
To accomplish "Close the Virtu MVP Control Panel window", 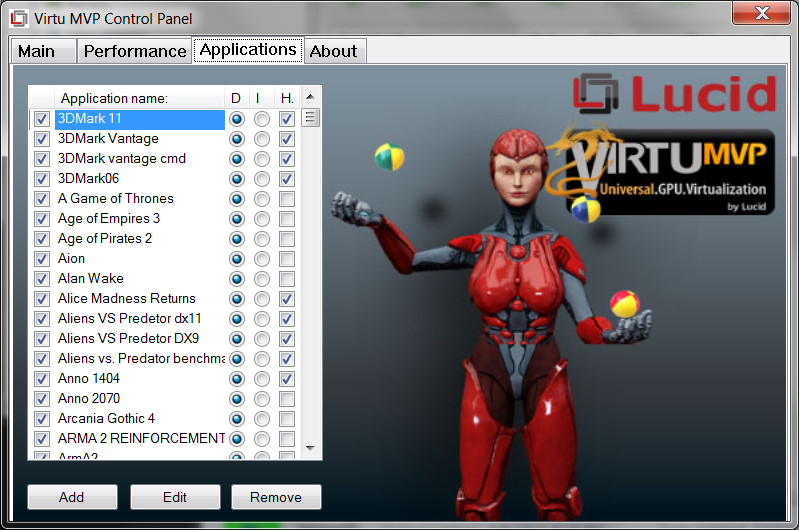I will click(761, 13).
